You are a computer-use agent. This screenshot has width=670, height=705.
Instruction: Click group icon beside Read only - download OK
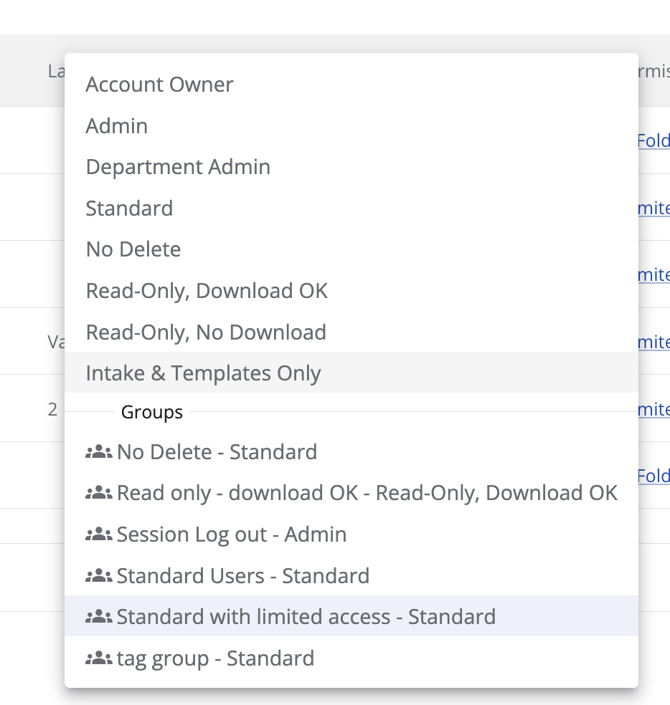98,493
